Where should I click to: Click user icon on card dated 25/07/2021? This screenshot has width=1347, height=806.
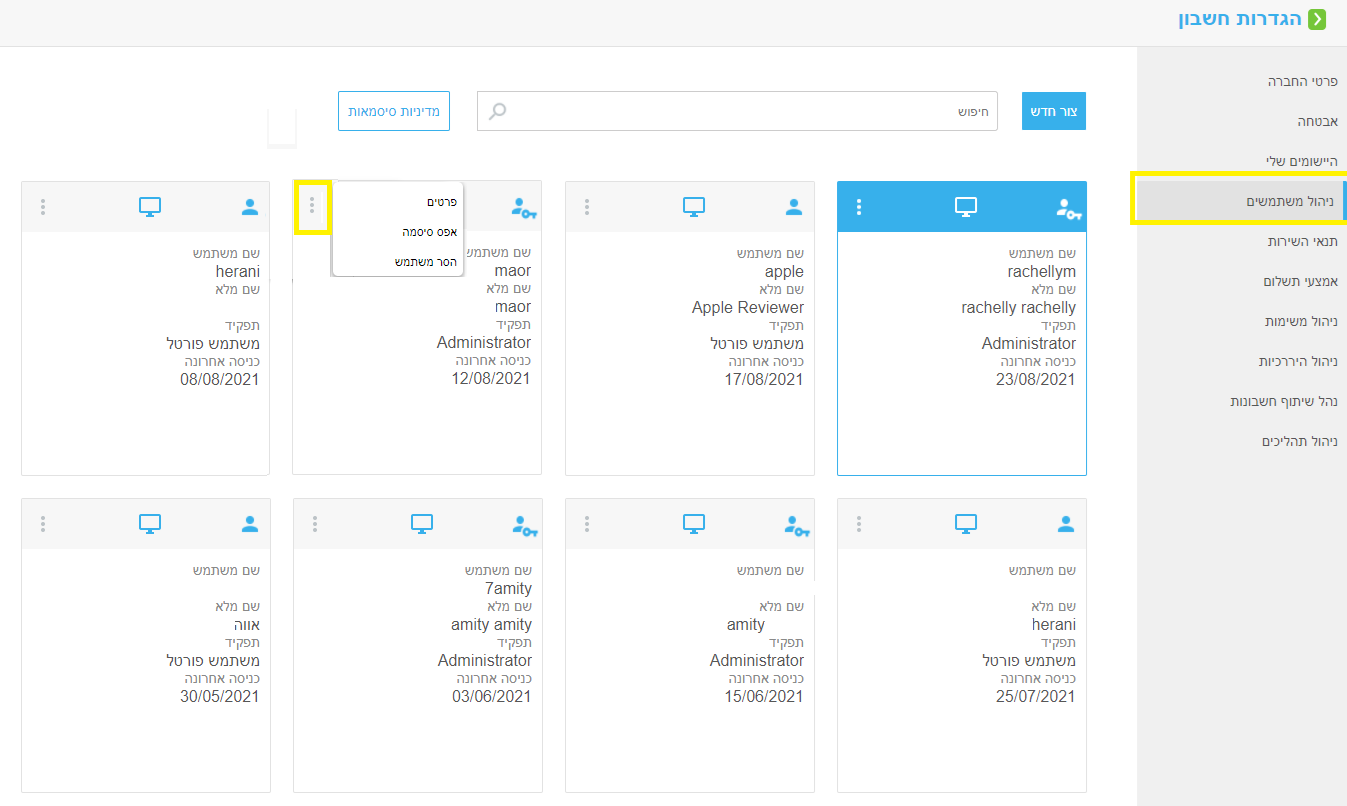1066,523
